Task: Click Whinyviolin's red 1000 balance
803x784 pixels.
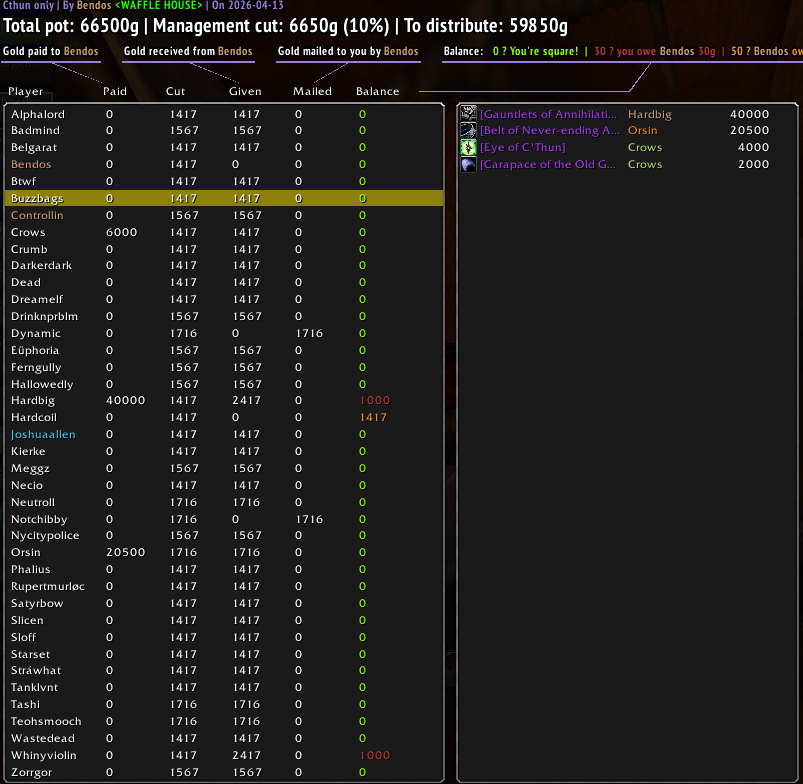Action: (375, 755)
